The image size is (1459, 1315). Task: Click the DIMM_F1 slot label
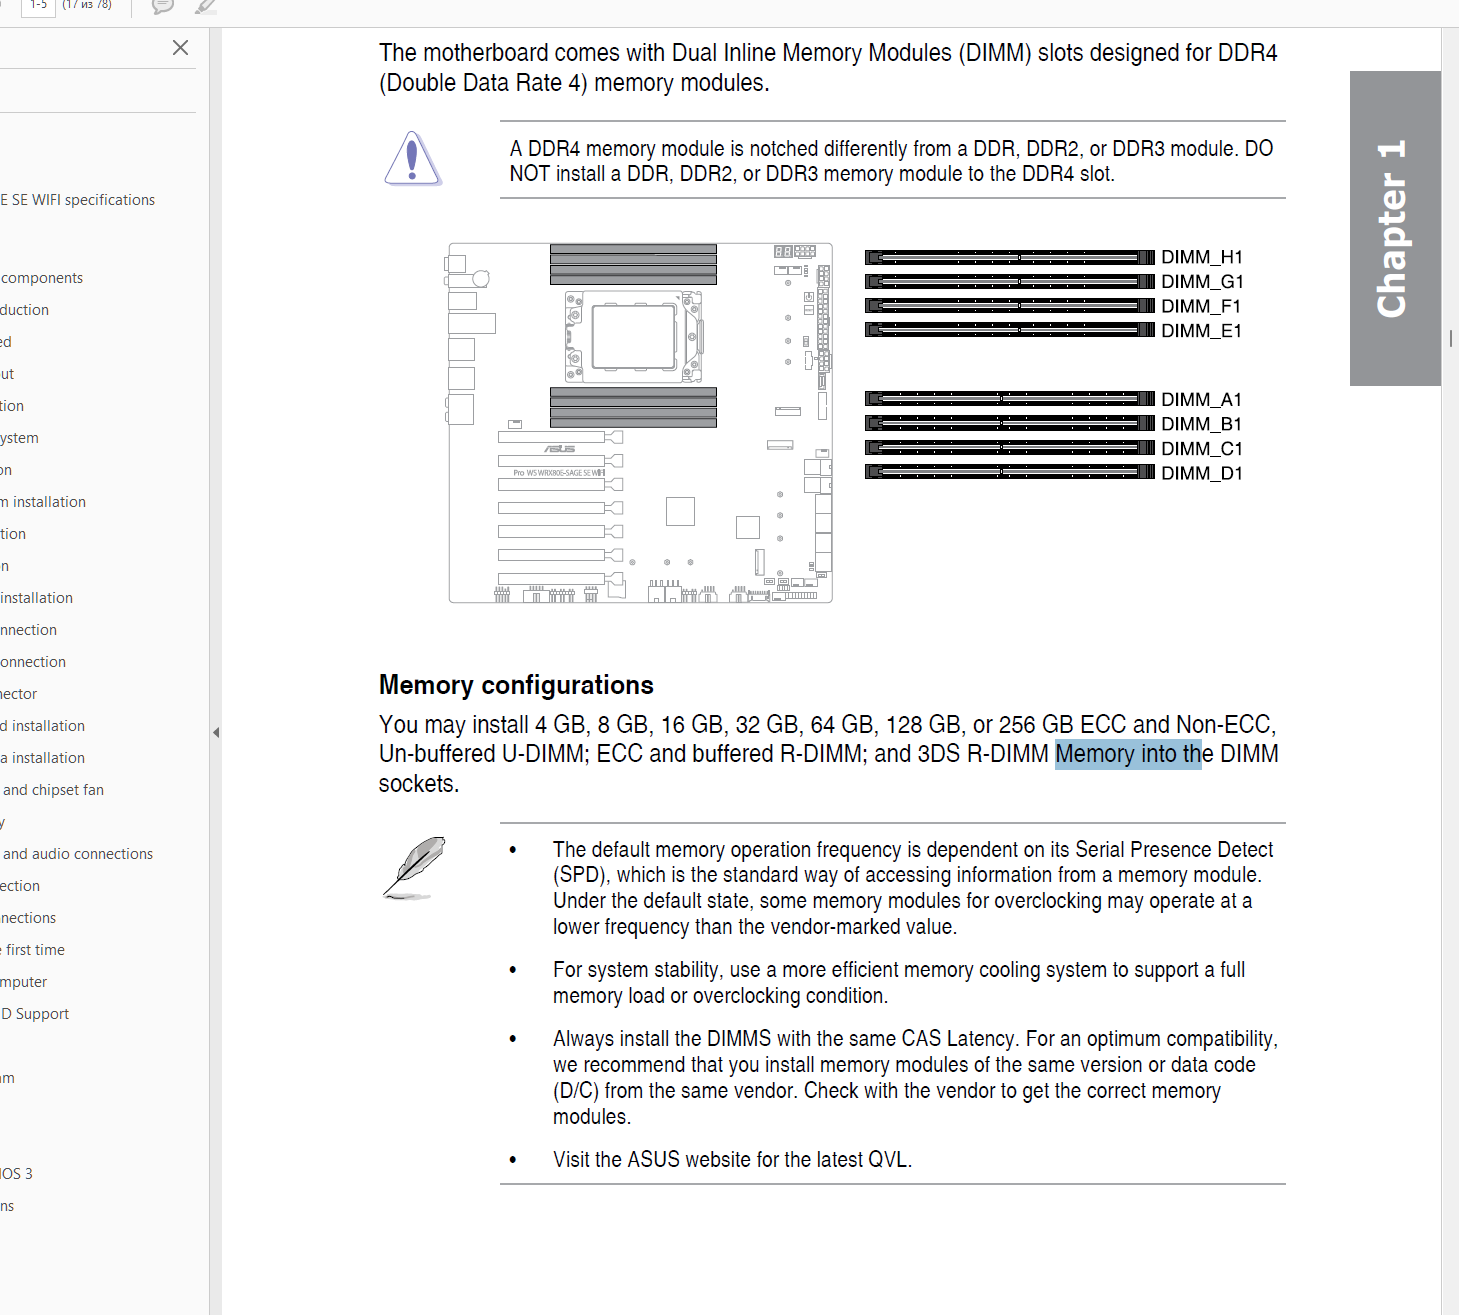(x=1202, y=307)
